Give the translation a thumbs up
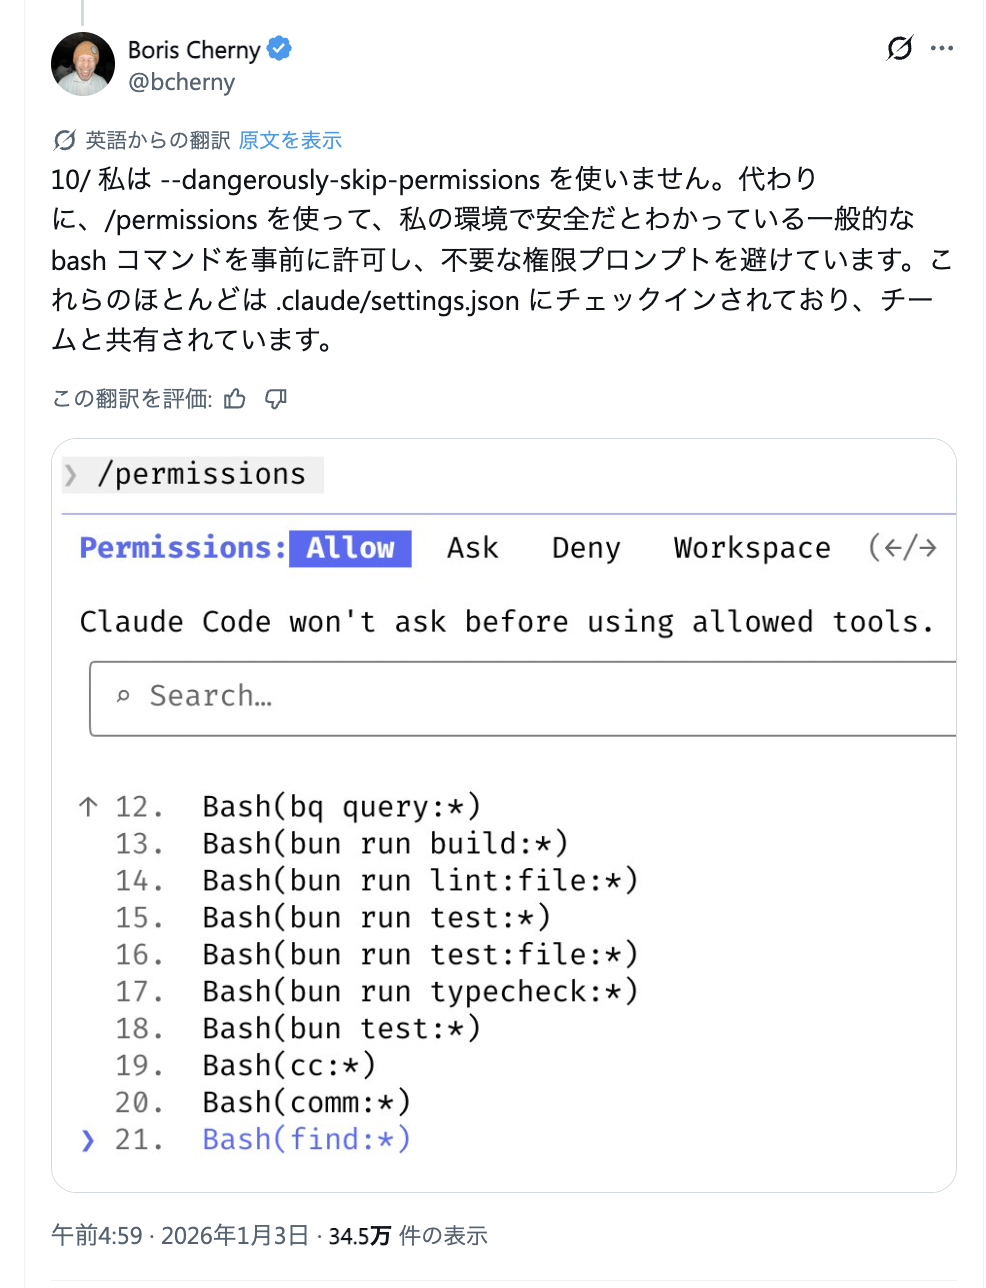This screenshot has height=1288, width=986. (x=234, y=398)
